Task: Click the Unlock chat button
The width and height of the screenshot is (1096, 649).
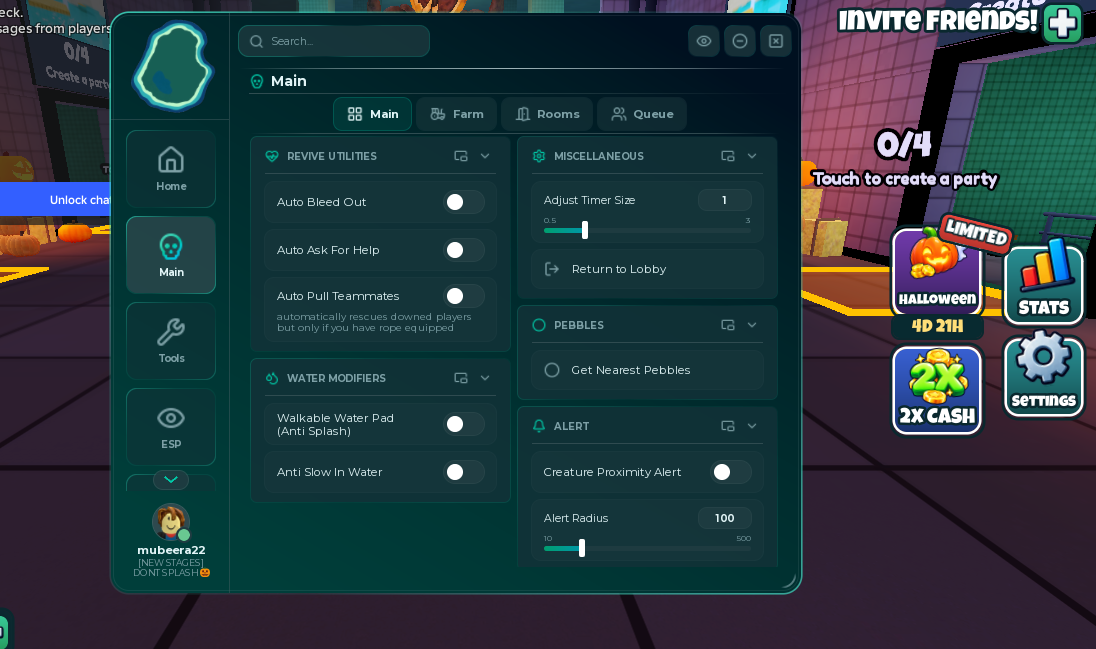Action: tap(56, 200)
